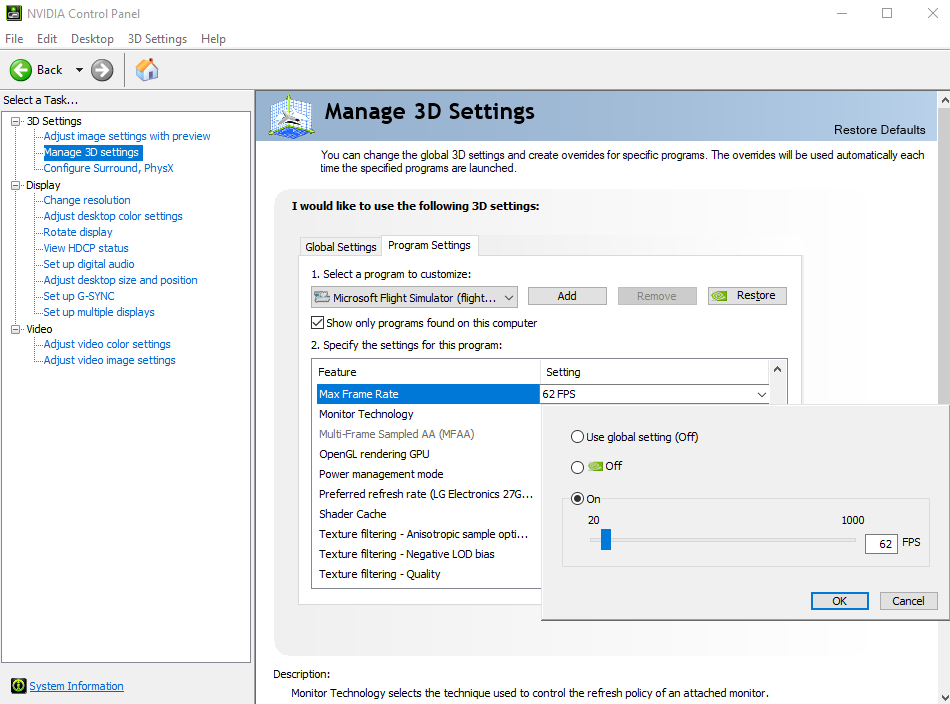Open the System Information link
950x704 pixels.
pyautogui.click(x=76, y=686)
